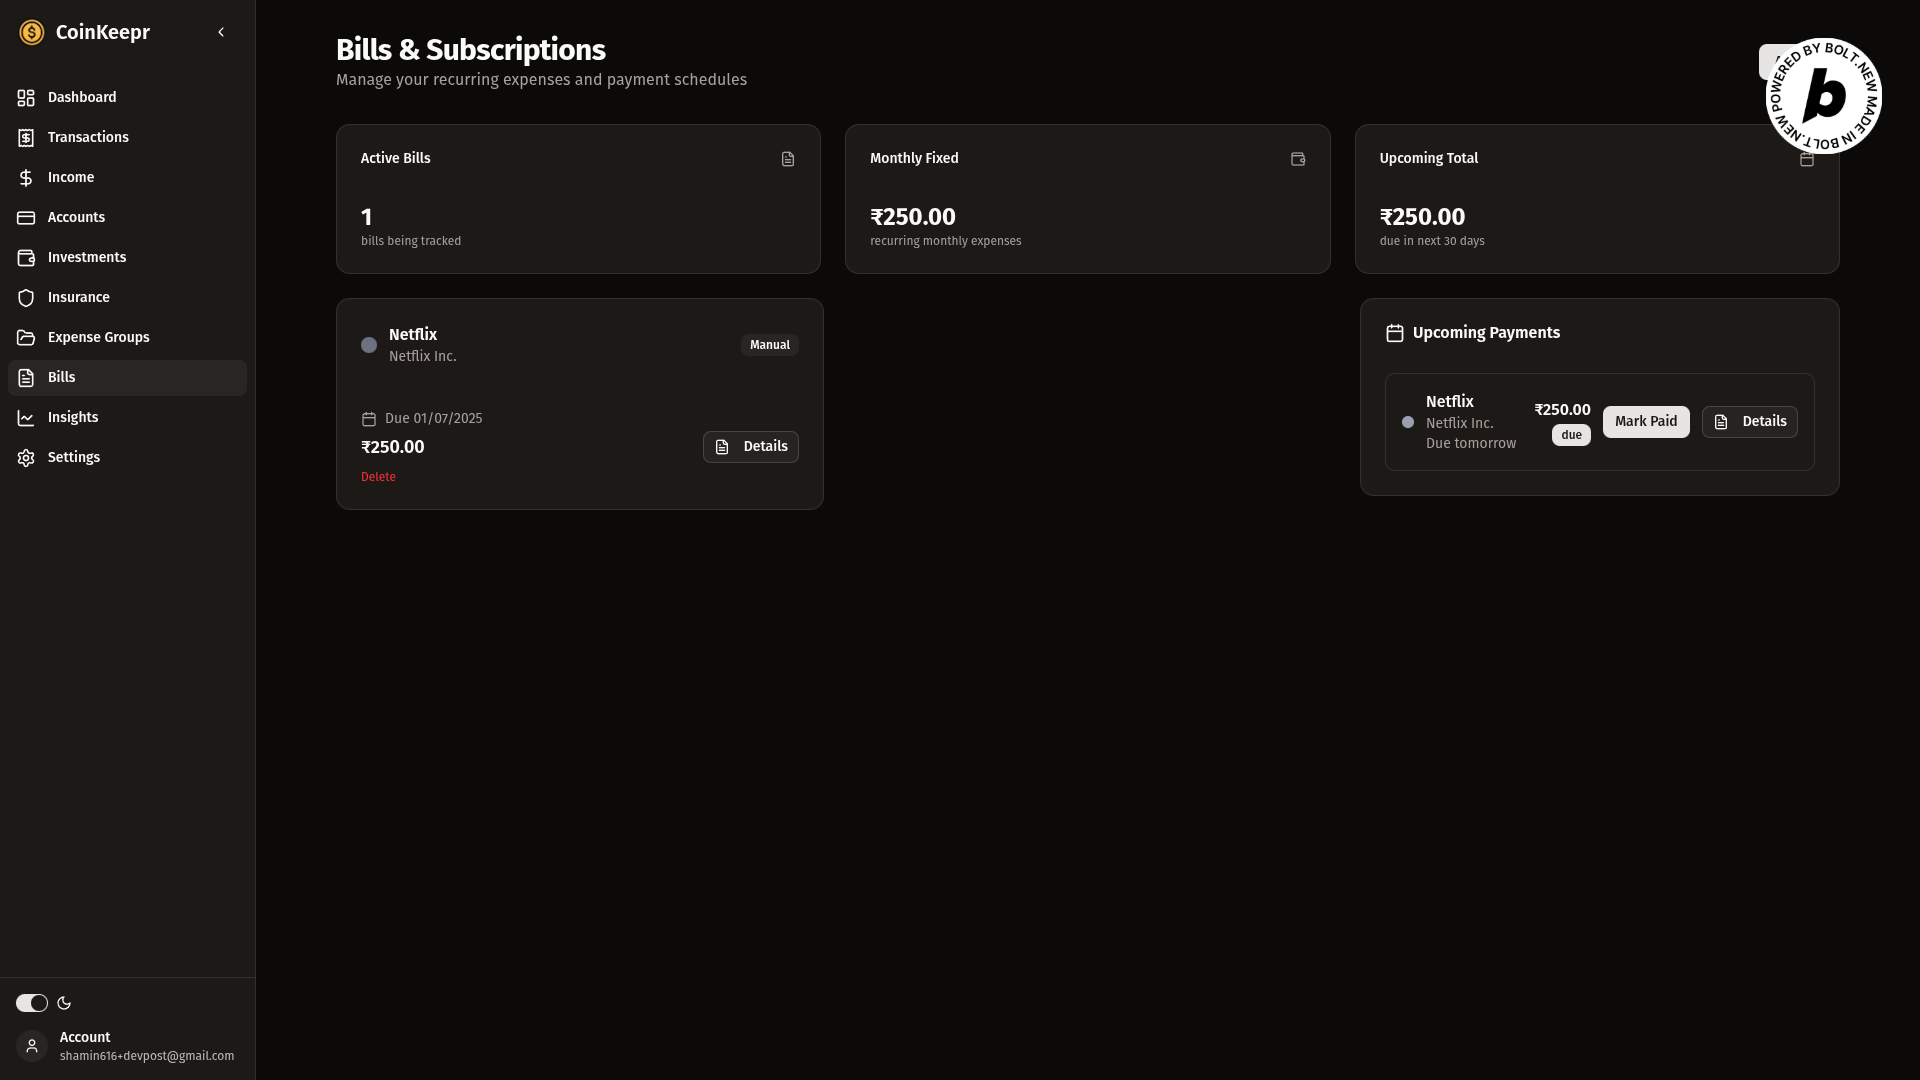Open Details on the Netflix bill card

coord(750,447)
